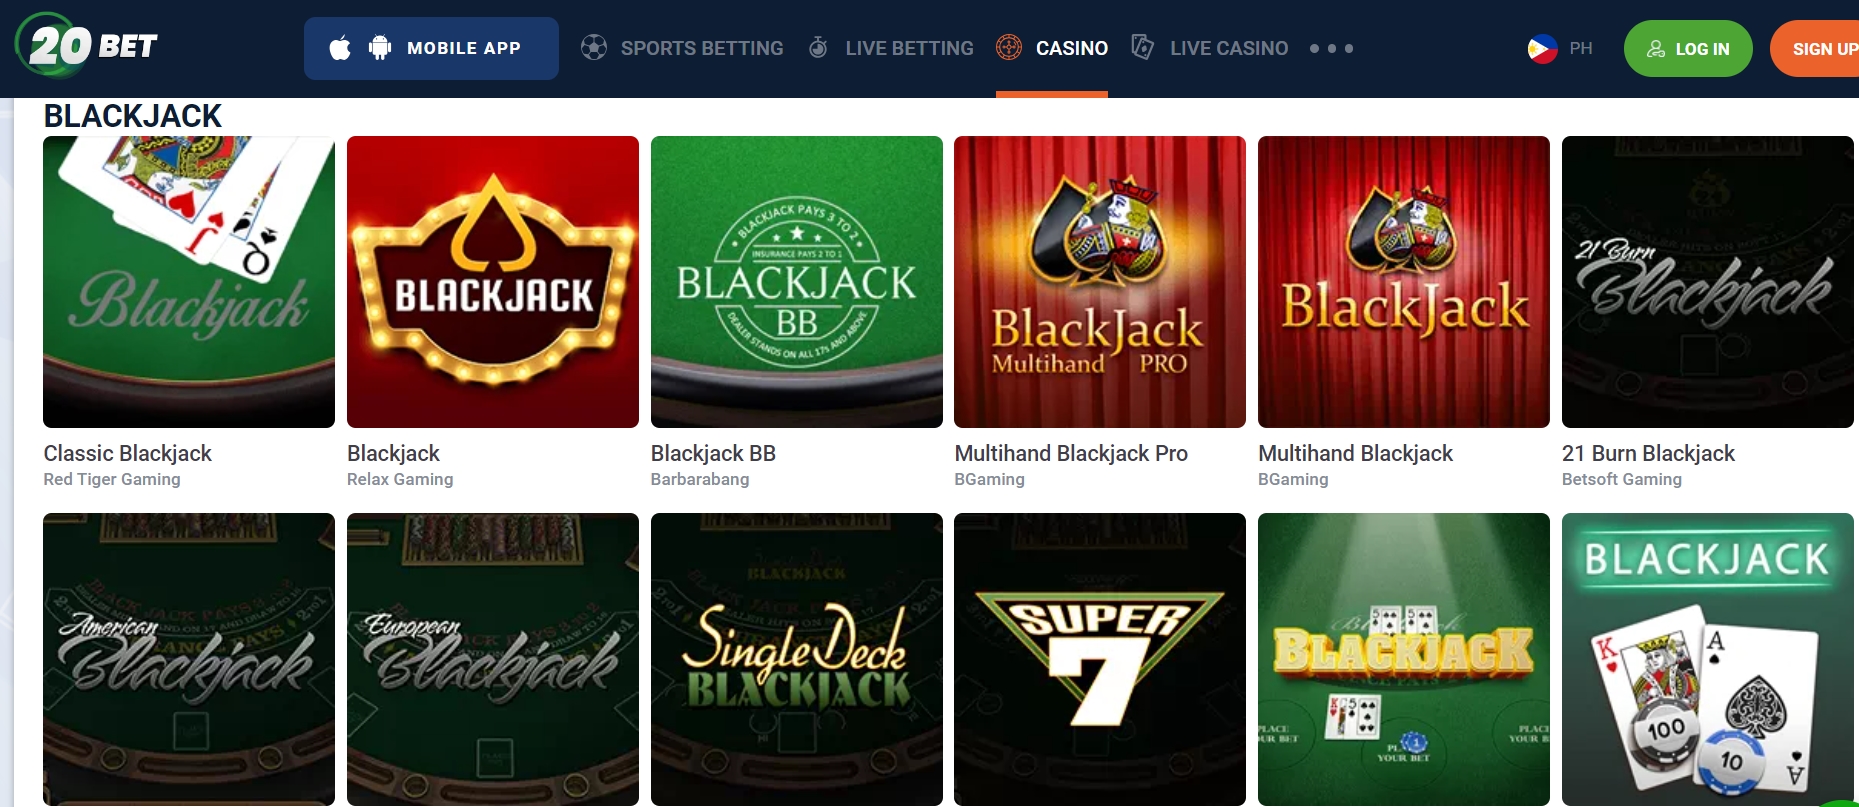Click the Philippines flag icon
Viewport: 1859px width, 807px height.
pyautogui.click(x=1542, y=48)
